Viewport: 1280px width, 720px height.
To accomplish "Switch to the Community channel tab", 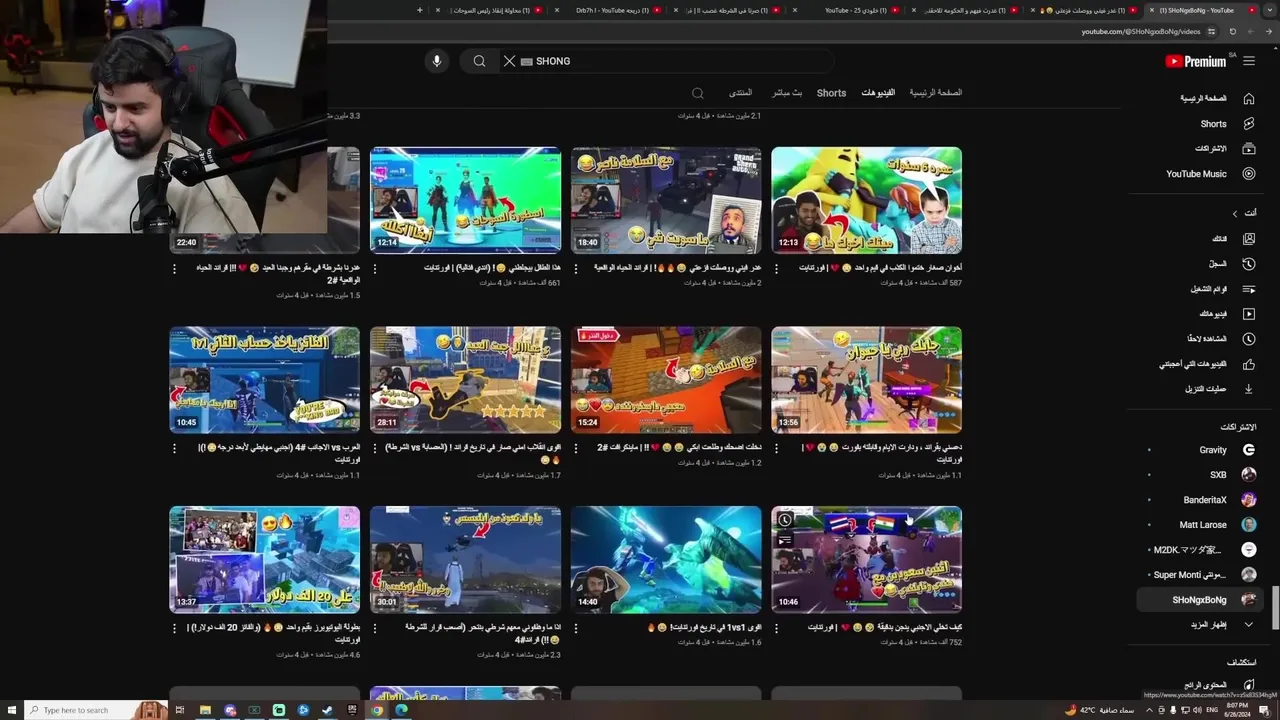I will coord(740,93).
